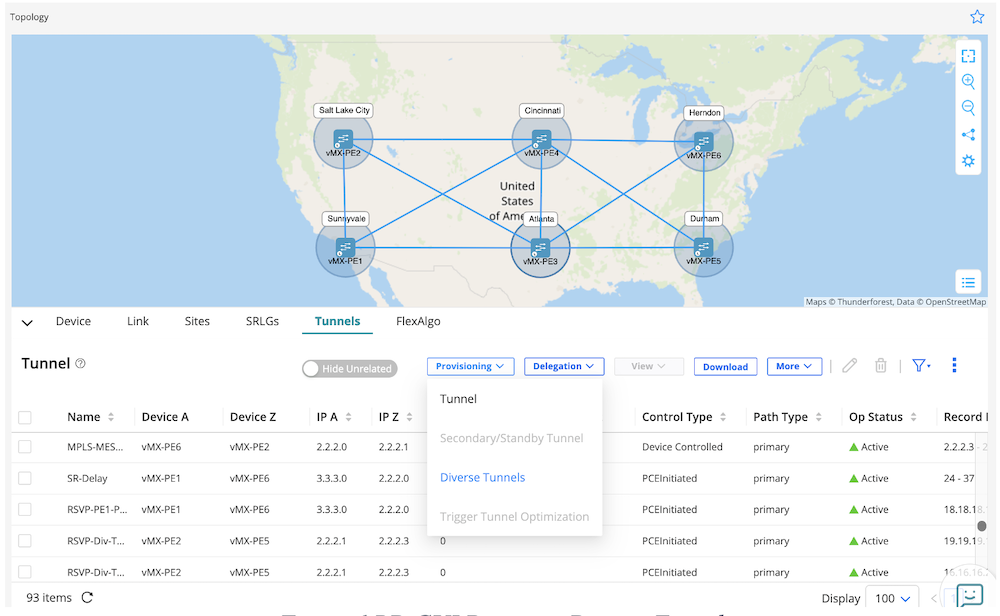Switch to the SRLGs tab

tap(262, 321)
